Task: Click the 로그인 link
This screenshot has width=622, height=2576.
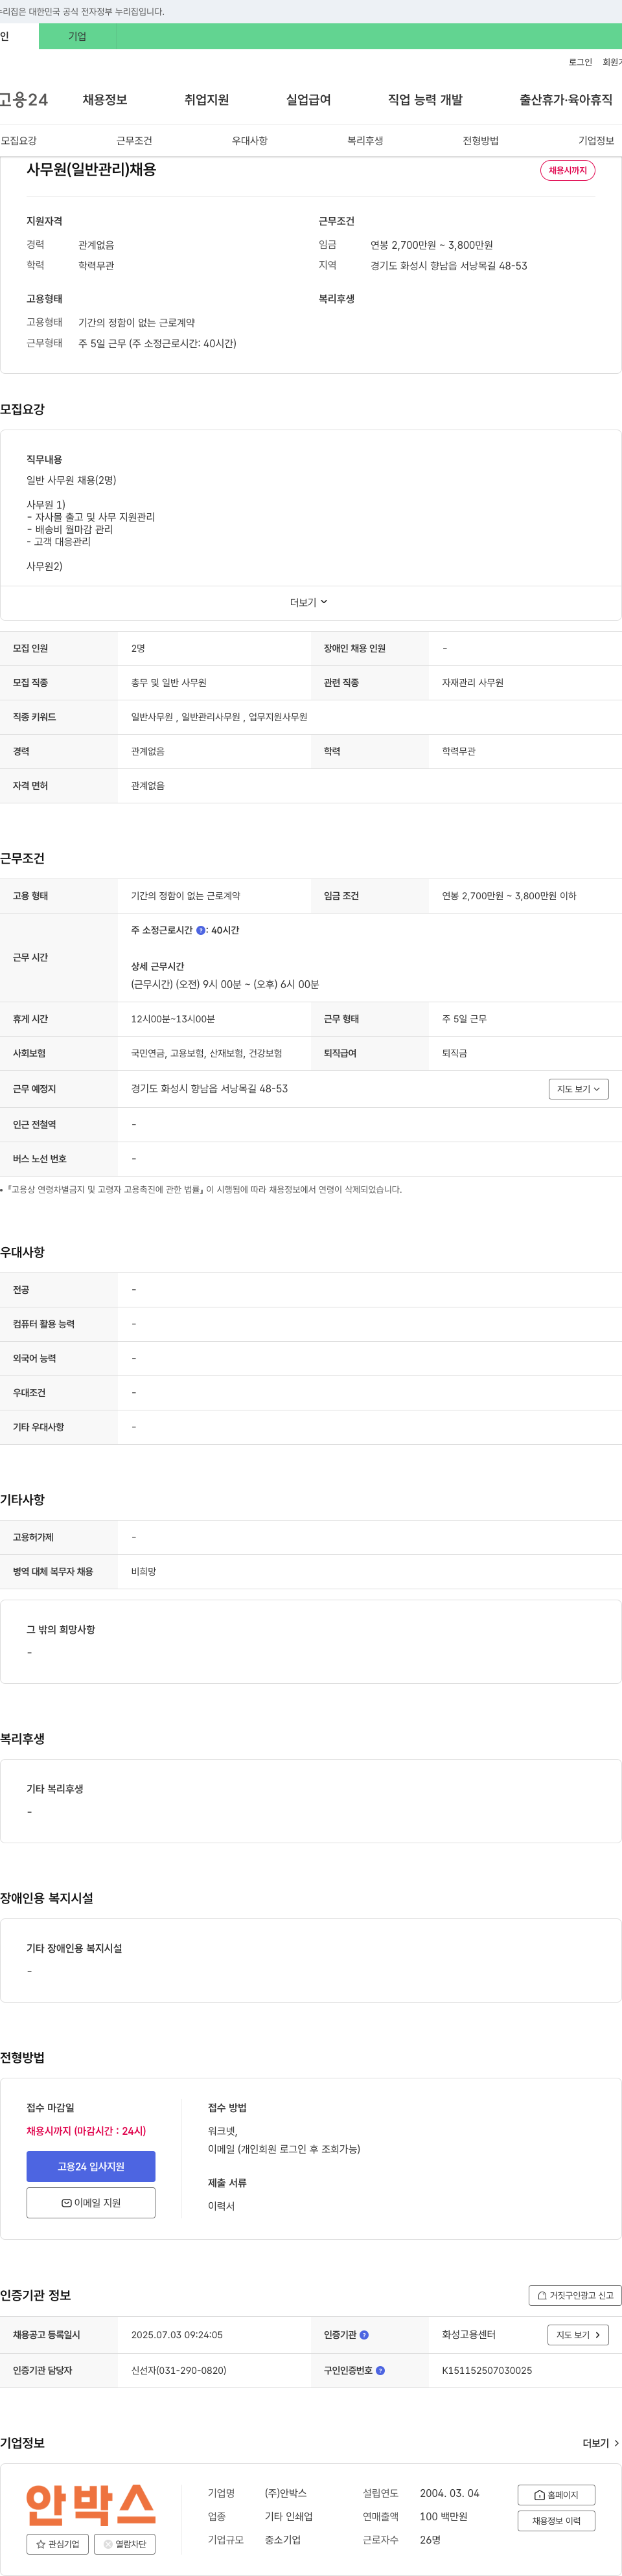Action: point(580,62)
